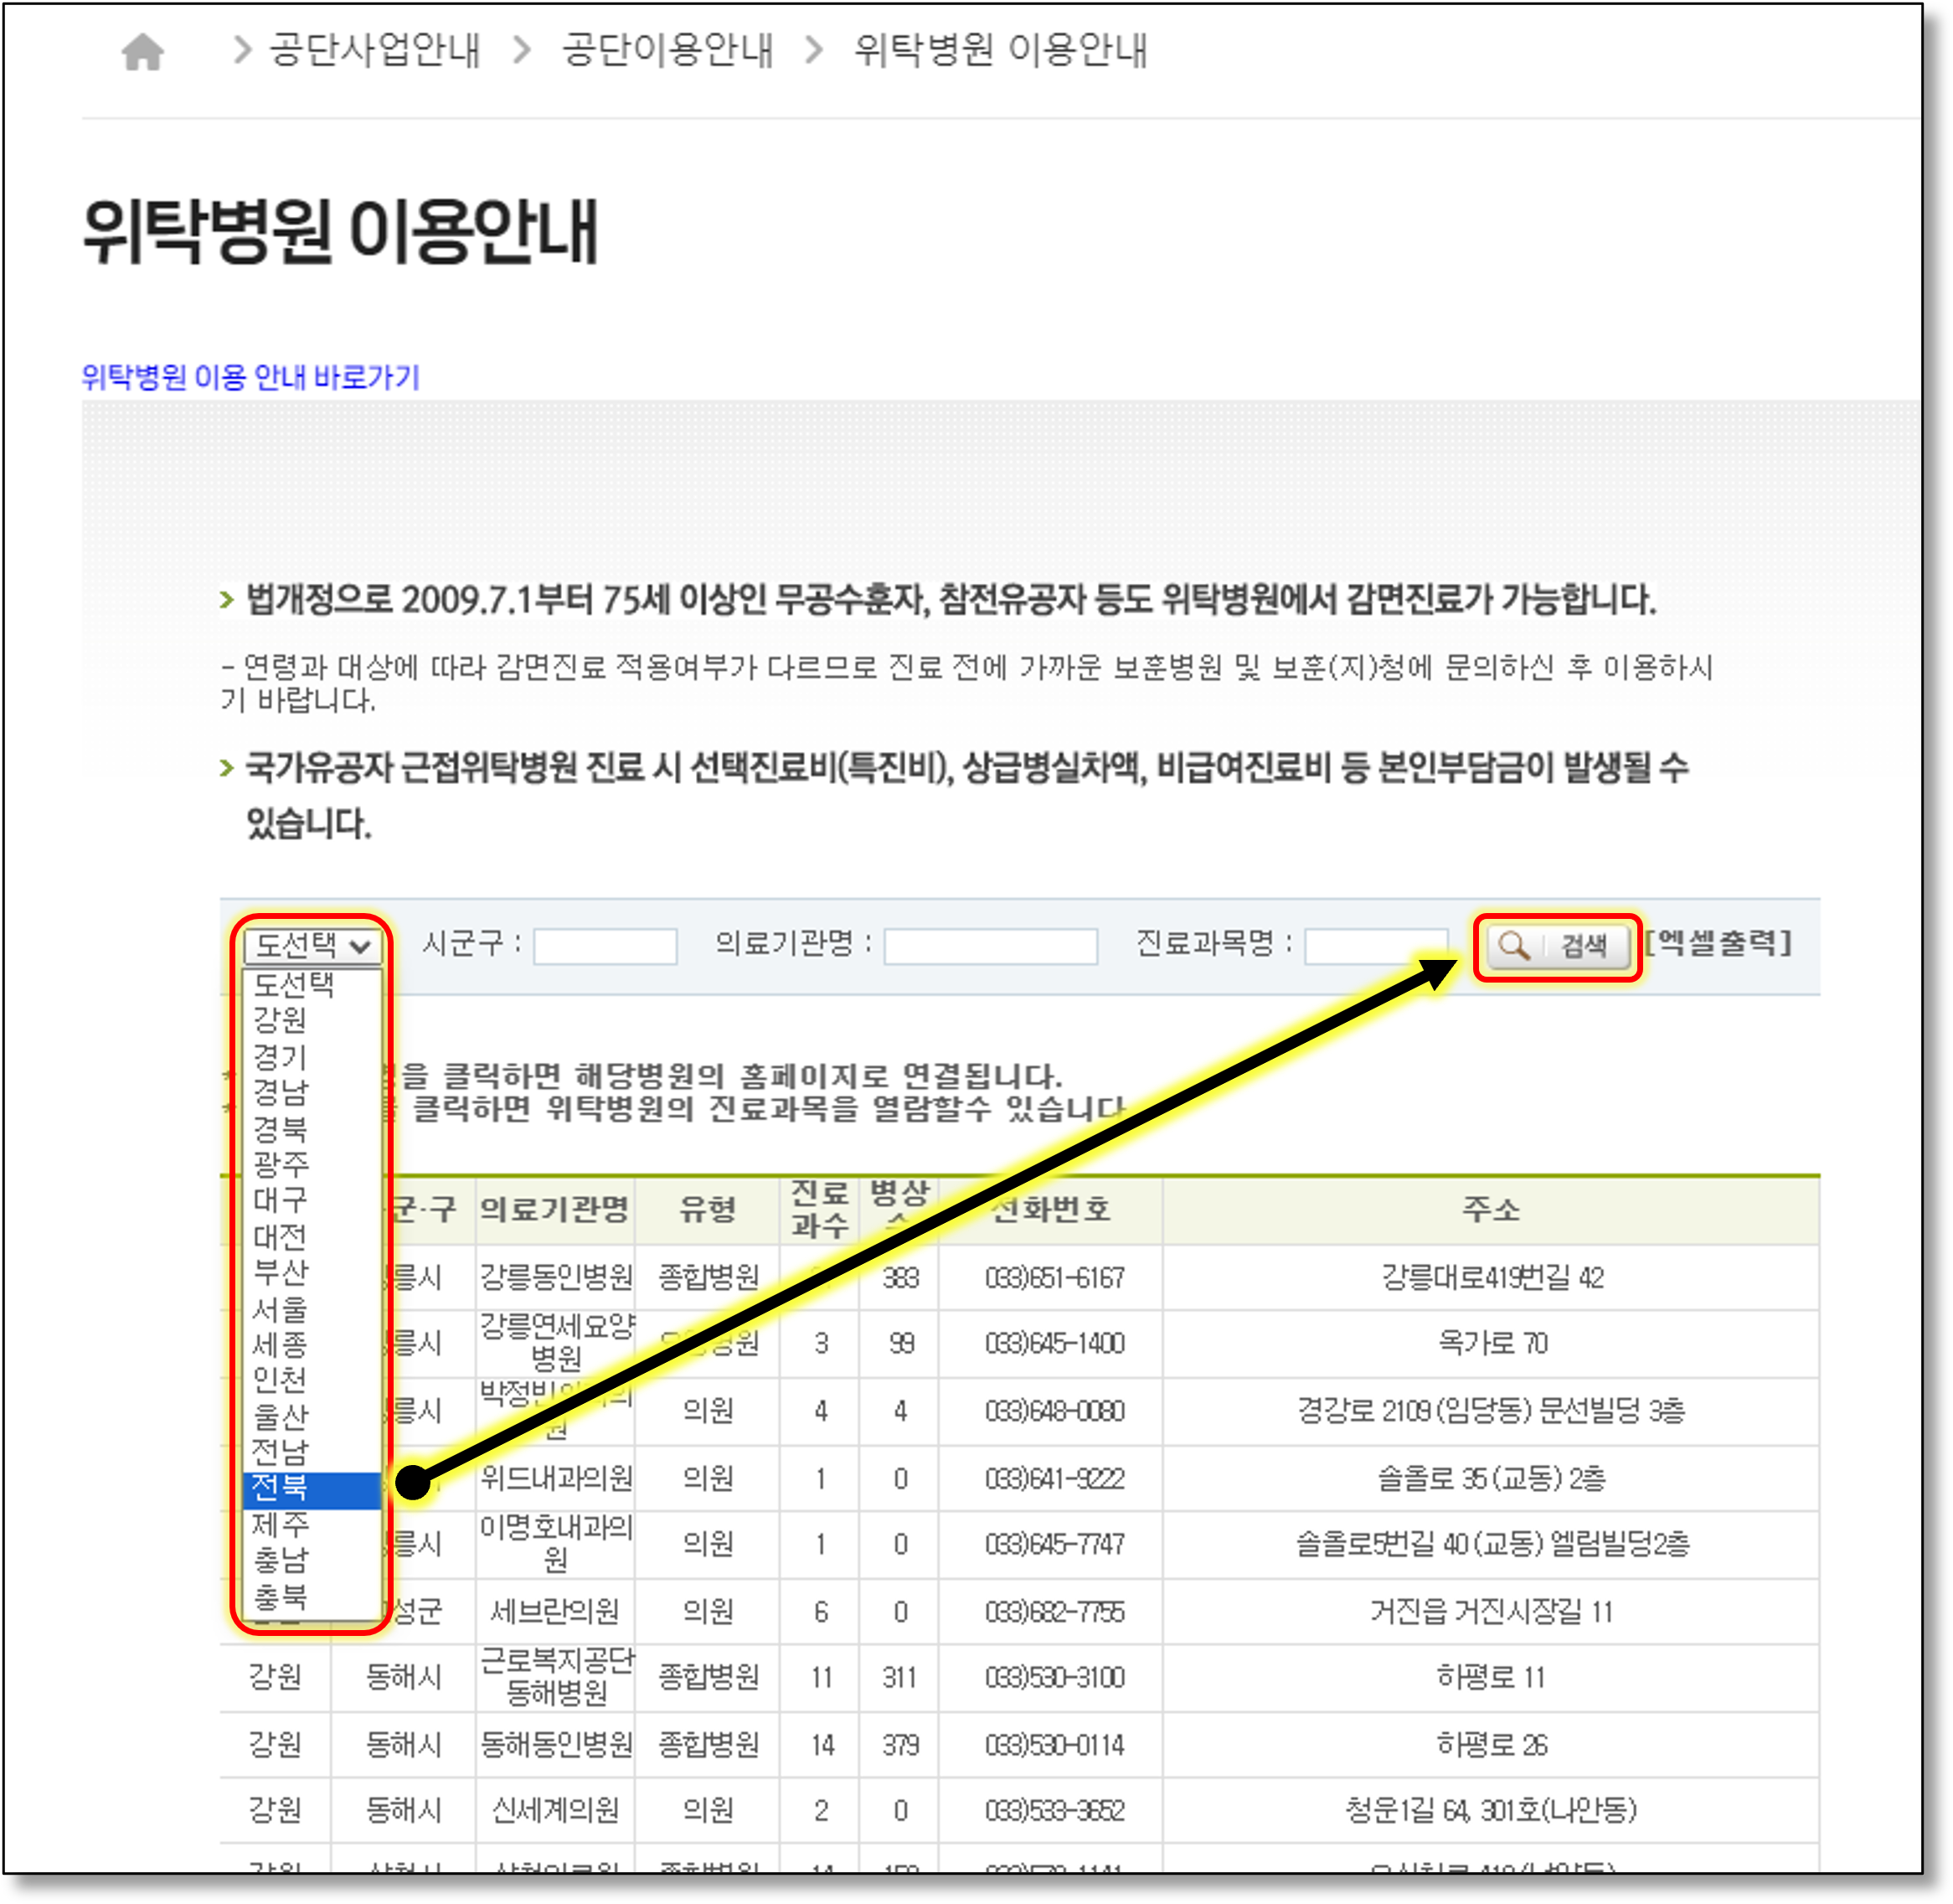Click the home icon in breadcrumb

(142, 52)
